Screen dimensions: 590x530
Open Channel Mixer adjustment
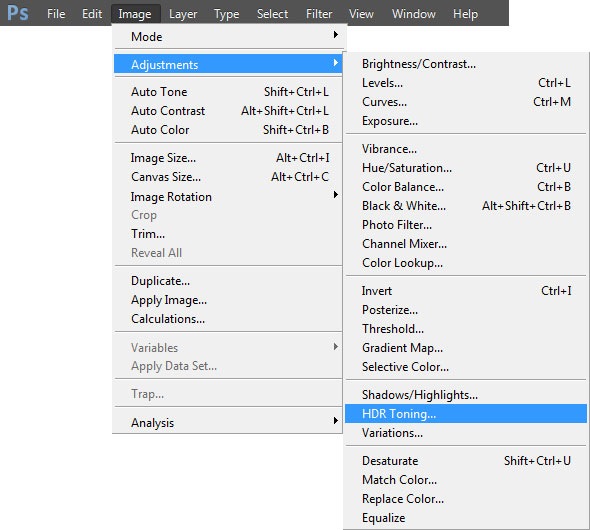point(466,244)
